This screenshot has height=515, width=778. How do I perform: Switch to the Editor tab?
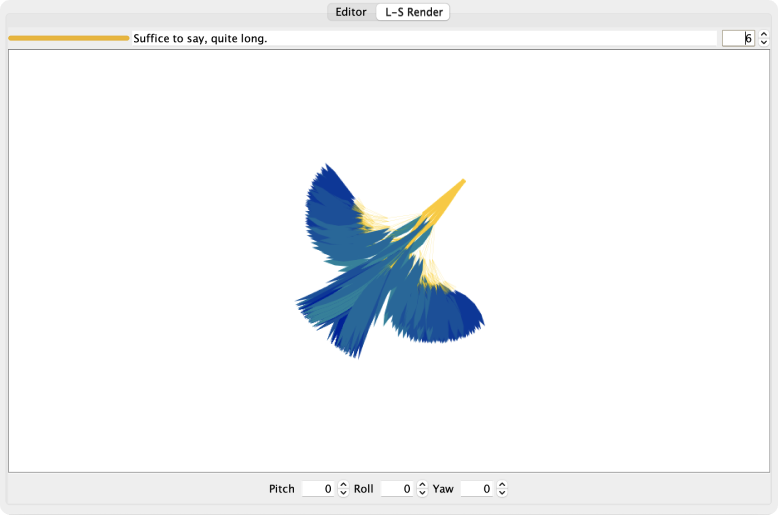[x=351, y=12]
